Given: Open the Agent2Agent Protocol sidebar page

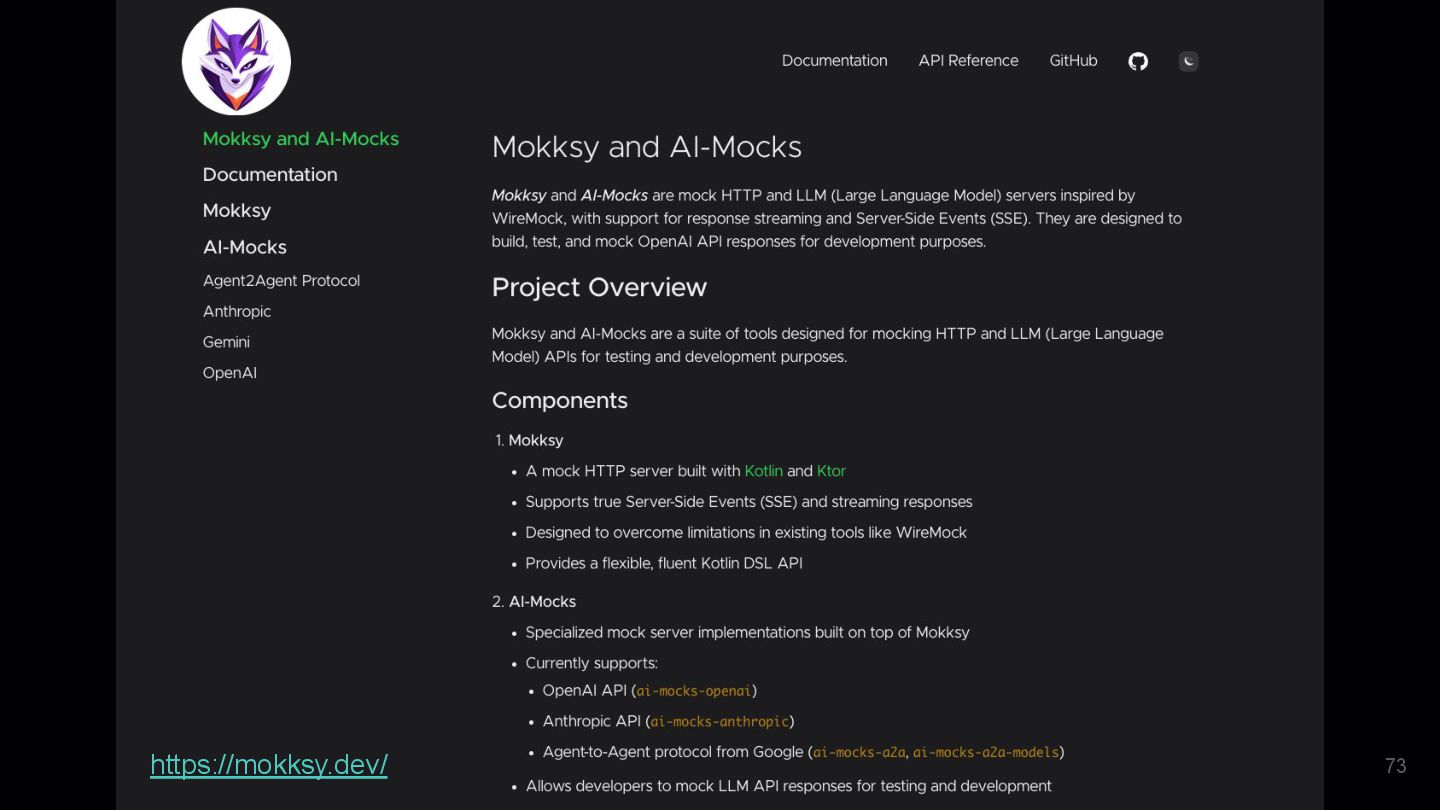Looking at the screenshot, I should (x=281, y=281).
